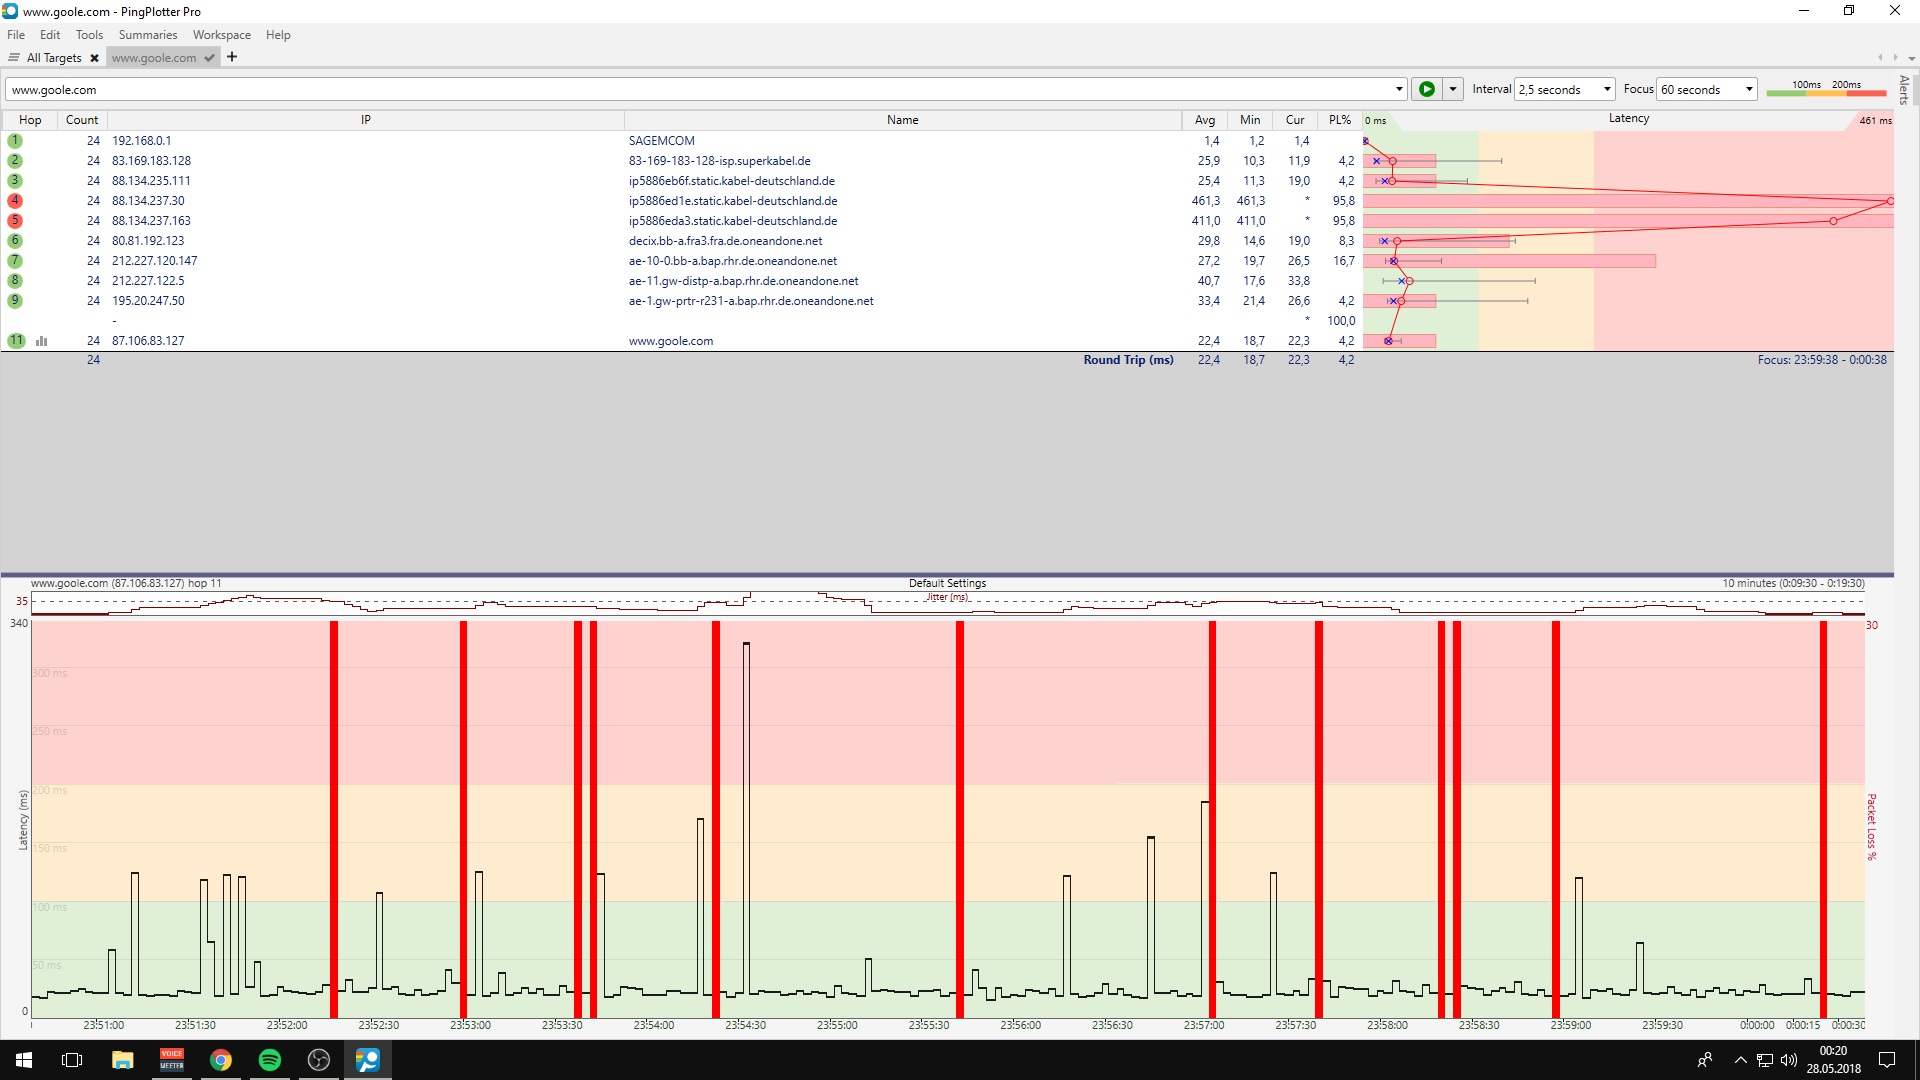The image size is (1920, 1080).
Task: Select hop 5 red circle icon
Action: pyautogui.click(x=15, y=221)
